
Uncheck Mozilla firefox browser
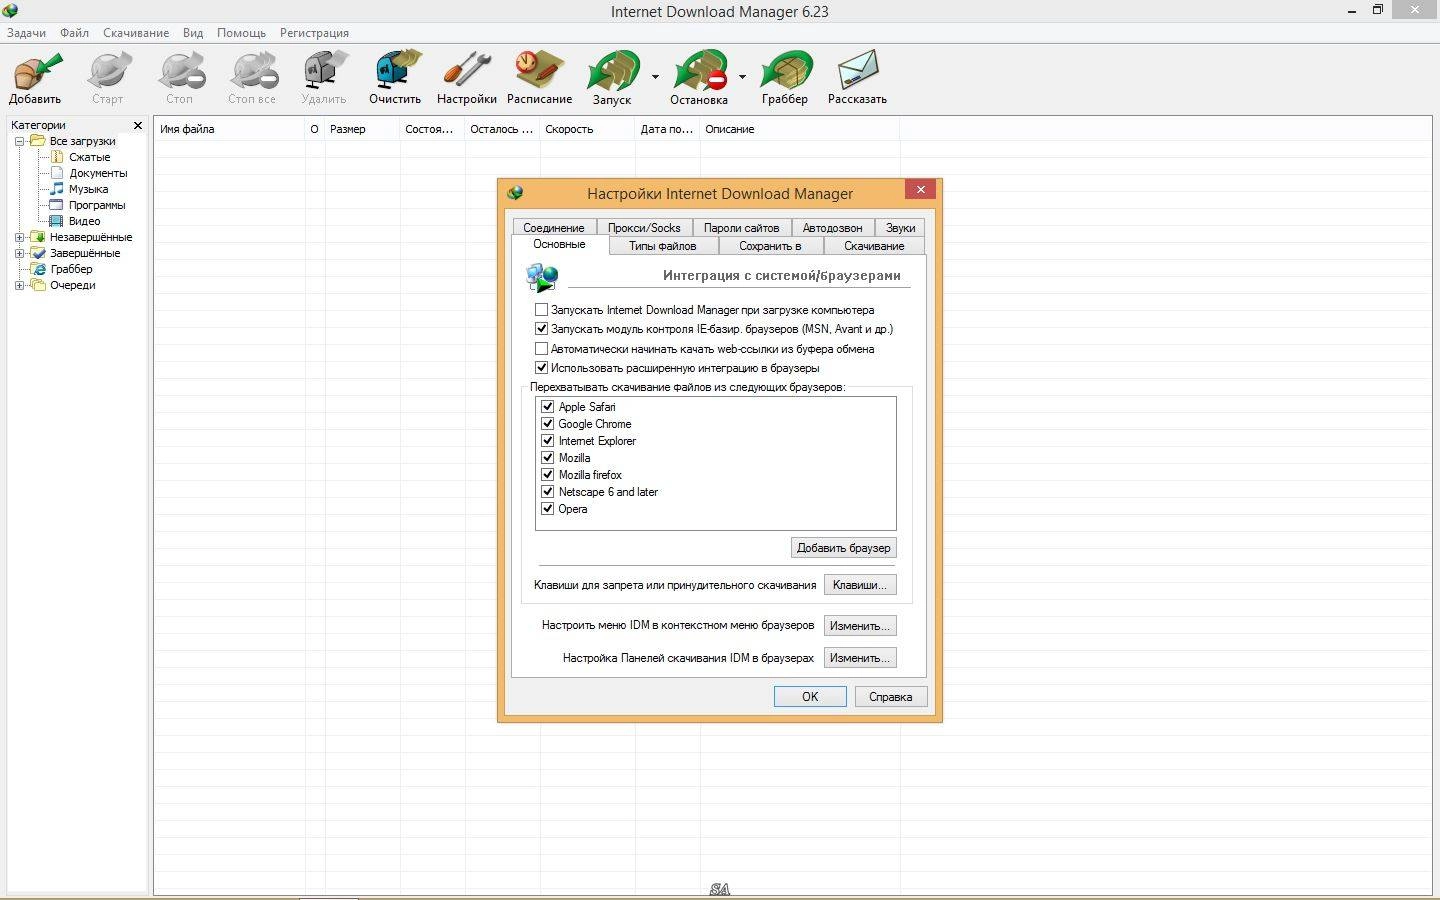pyautogui.click(x=547, y=475)
